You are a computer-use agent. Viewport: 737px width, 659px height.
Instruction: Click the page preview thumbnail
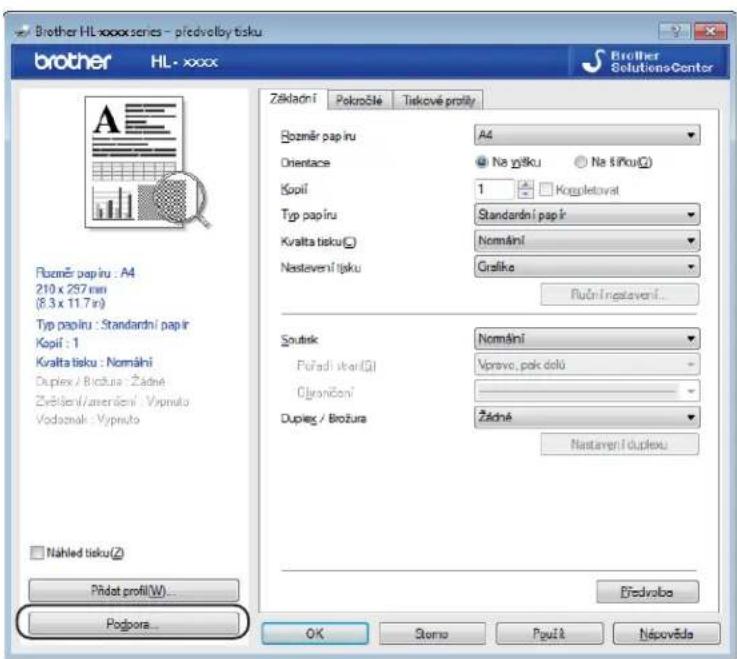(x=147, y=163)
